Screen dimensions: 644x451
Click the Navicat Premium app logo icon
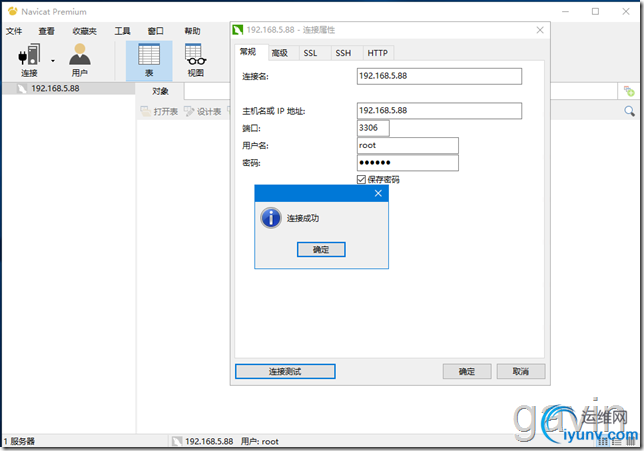[13, 12]
